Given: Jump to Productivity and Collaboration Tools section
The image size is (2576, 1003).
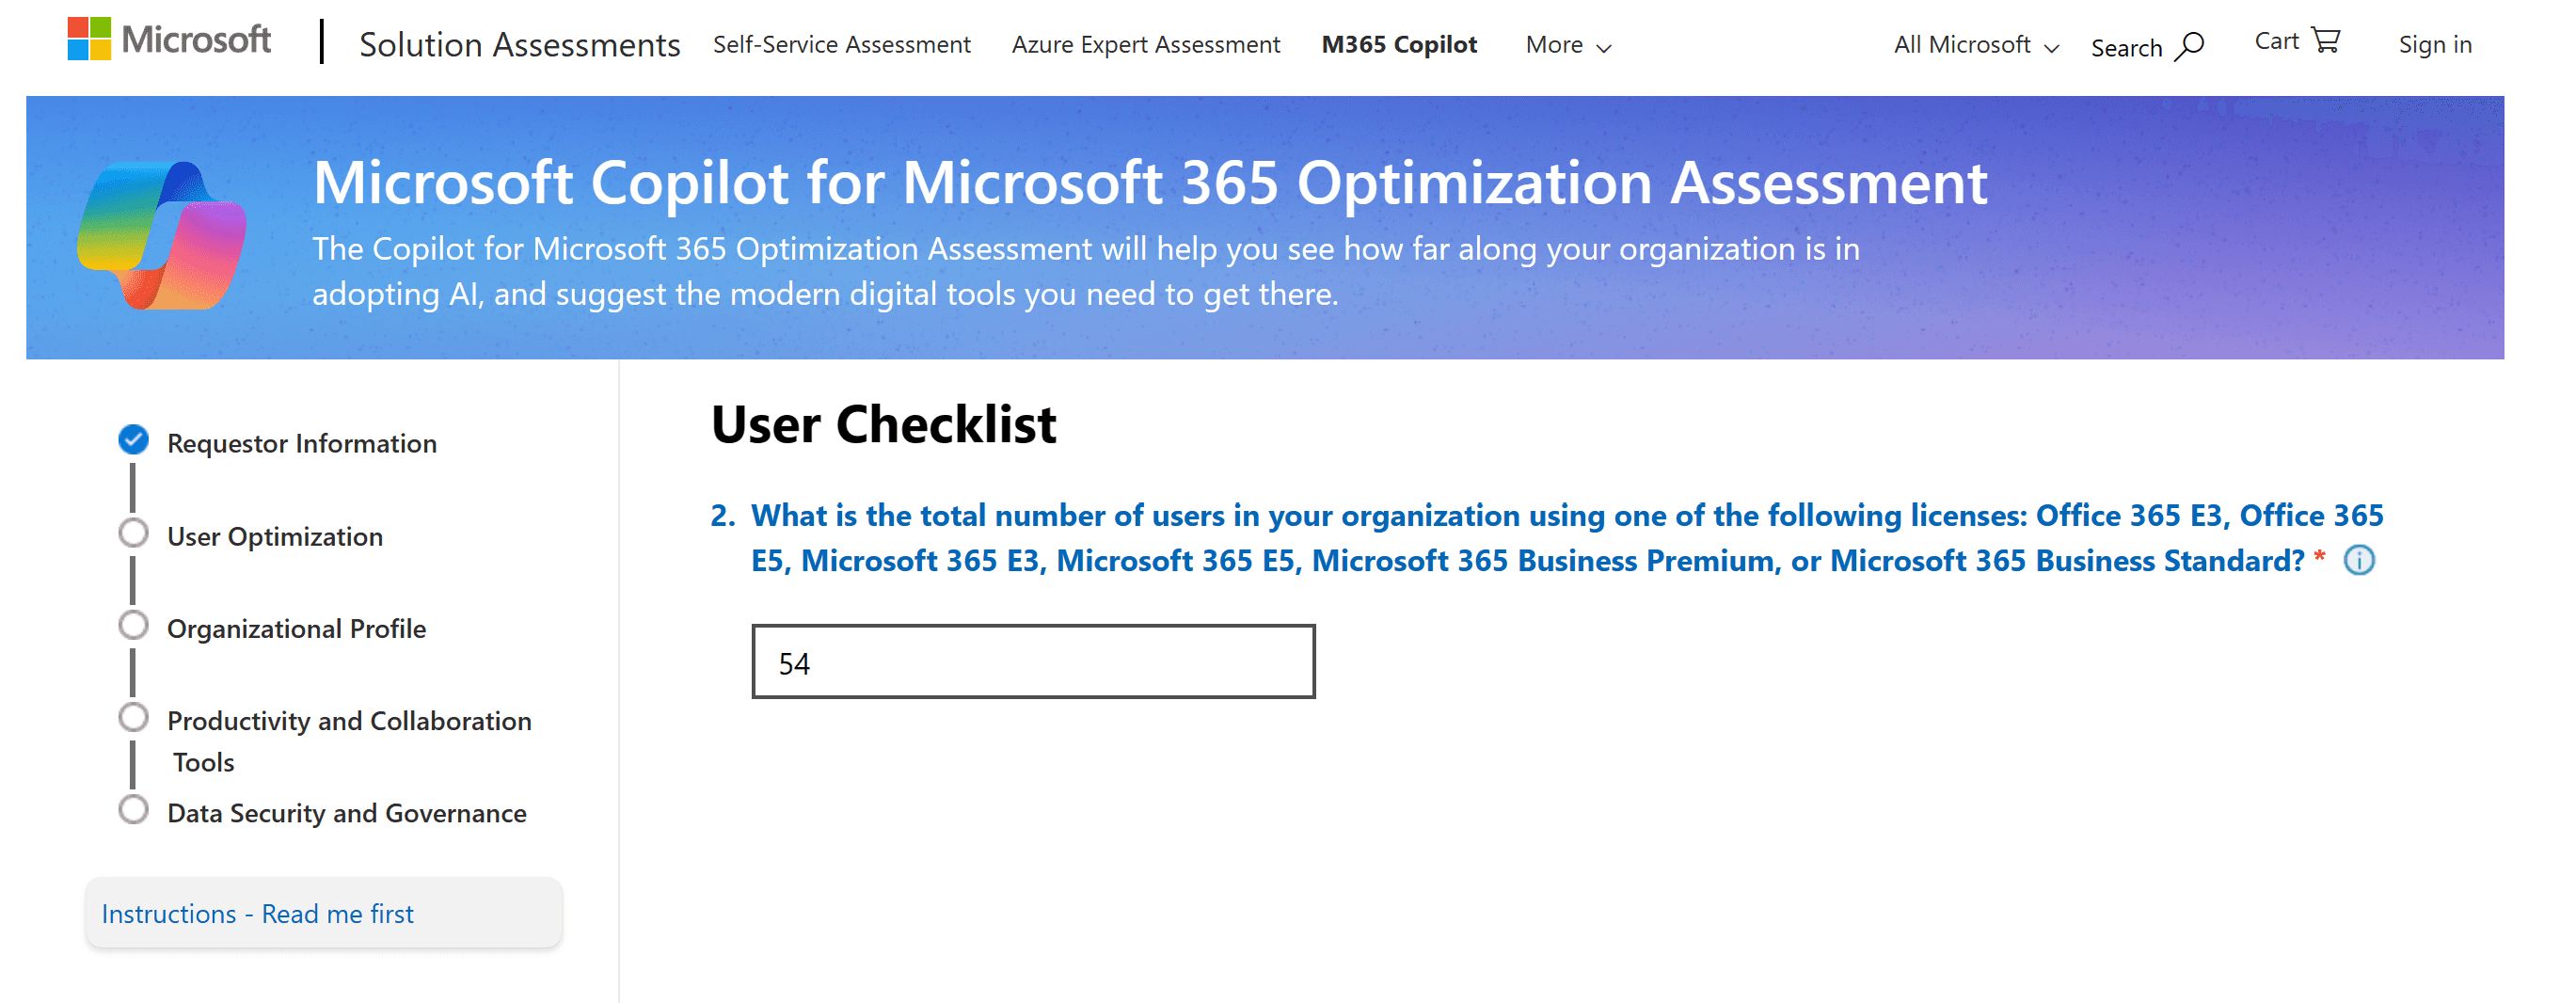Looking at the screenshot, I should 349,741.
